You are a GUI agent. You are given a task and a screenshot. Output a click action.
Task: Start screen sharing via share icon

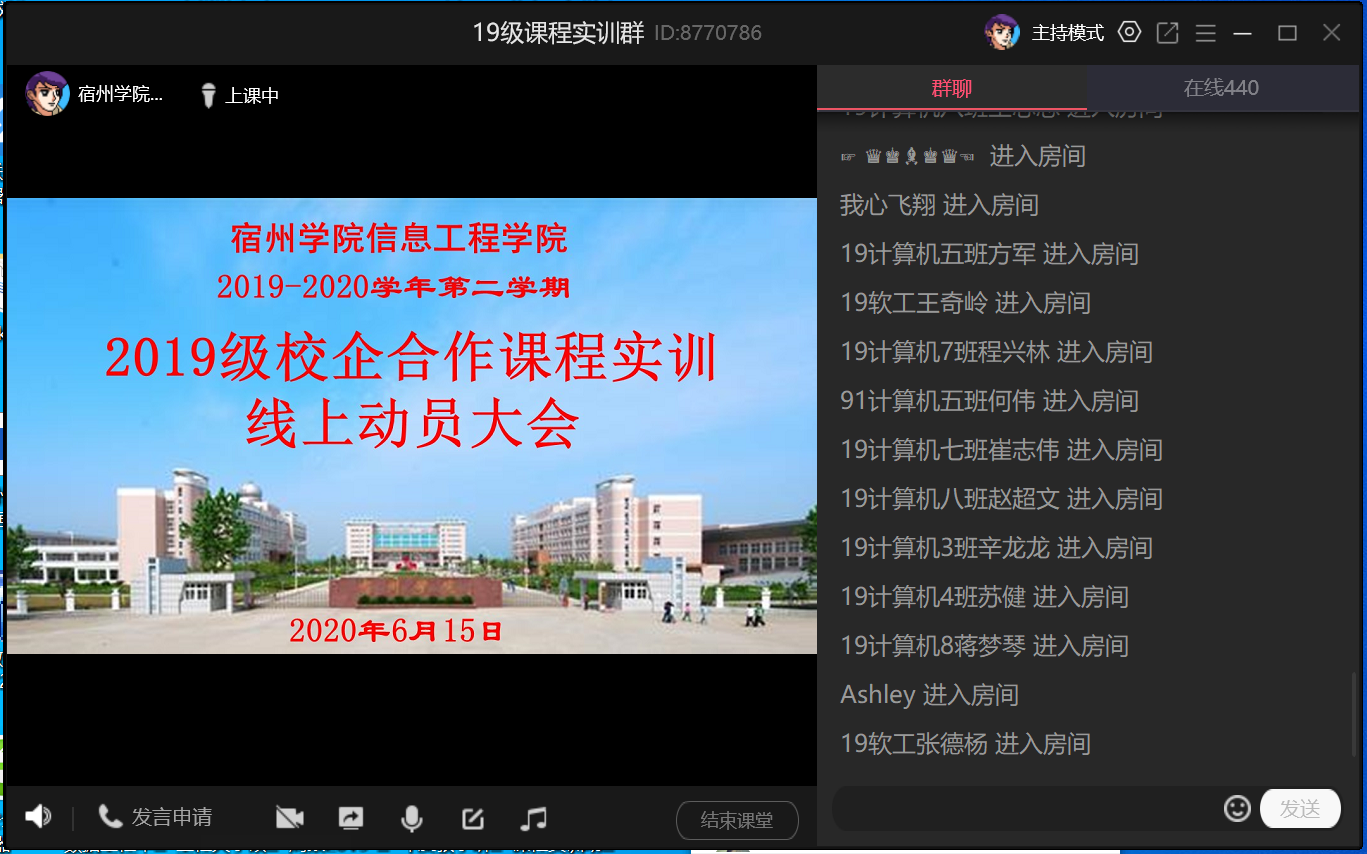(351, 818)
